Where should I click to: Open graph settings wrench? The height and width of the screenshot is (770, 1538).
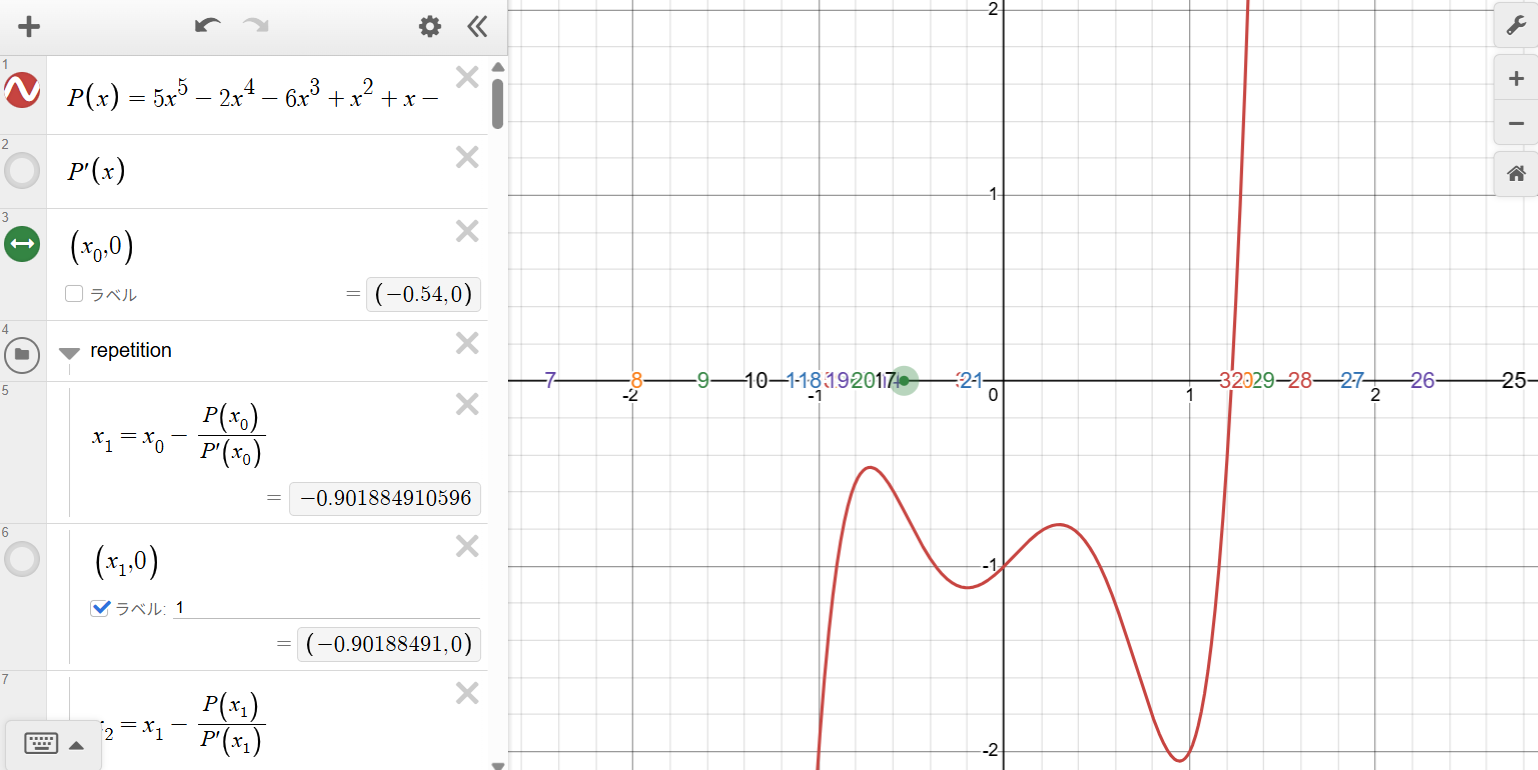click(x=1515, y=26)
